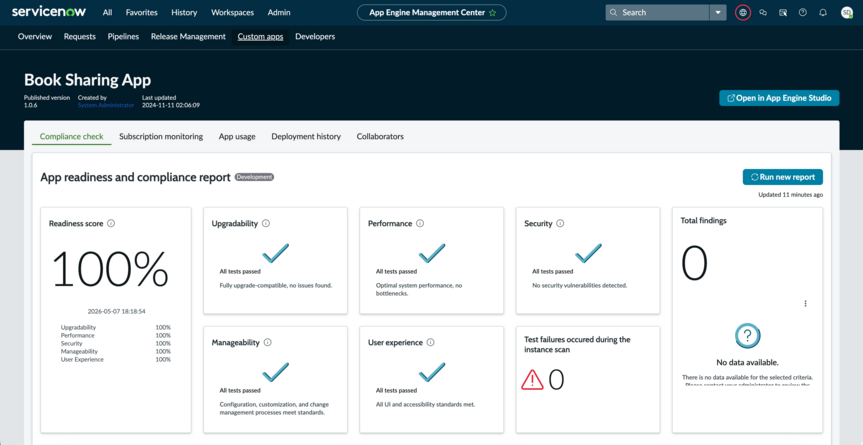Open the Favorites menu
The height and width of the screenshot is (445, 863).
point(141,13)
